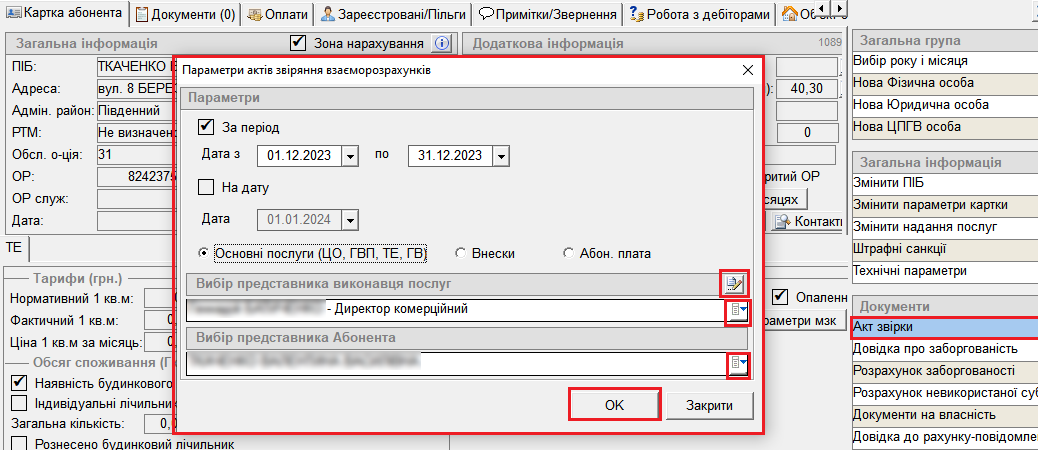1038x450 pixels.
Task: Select the Абон. плата radio option
Action: click(x=569, y=253)
